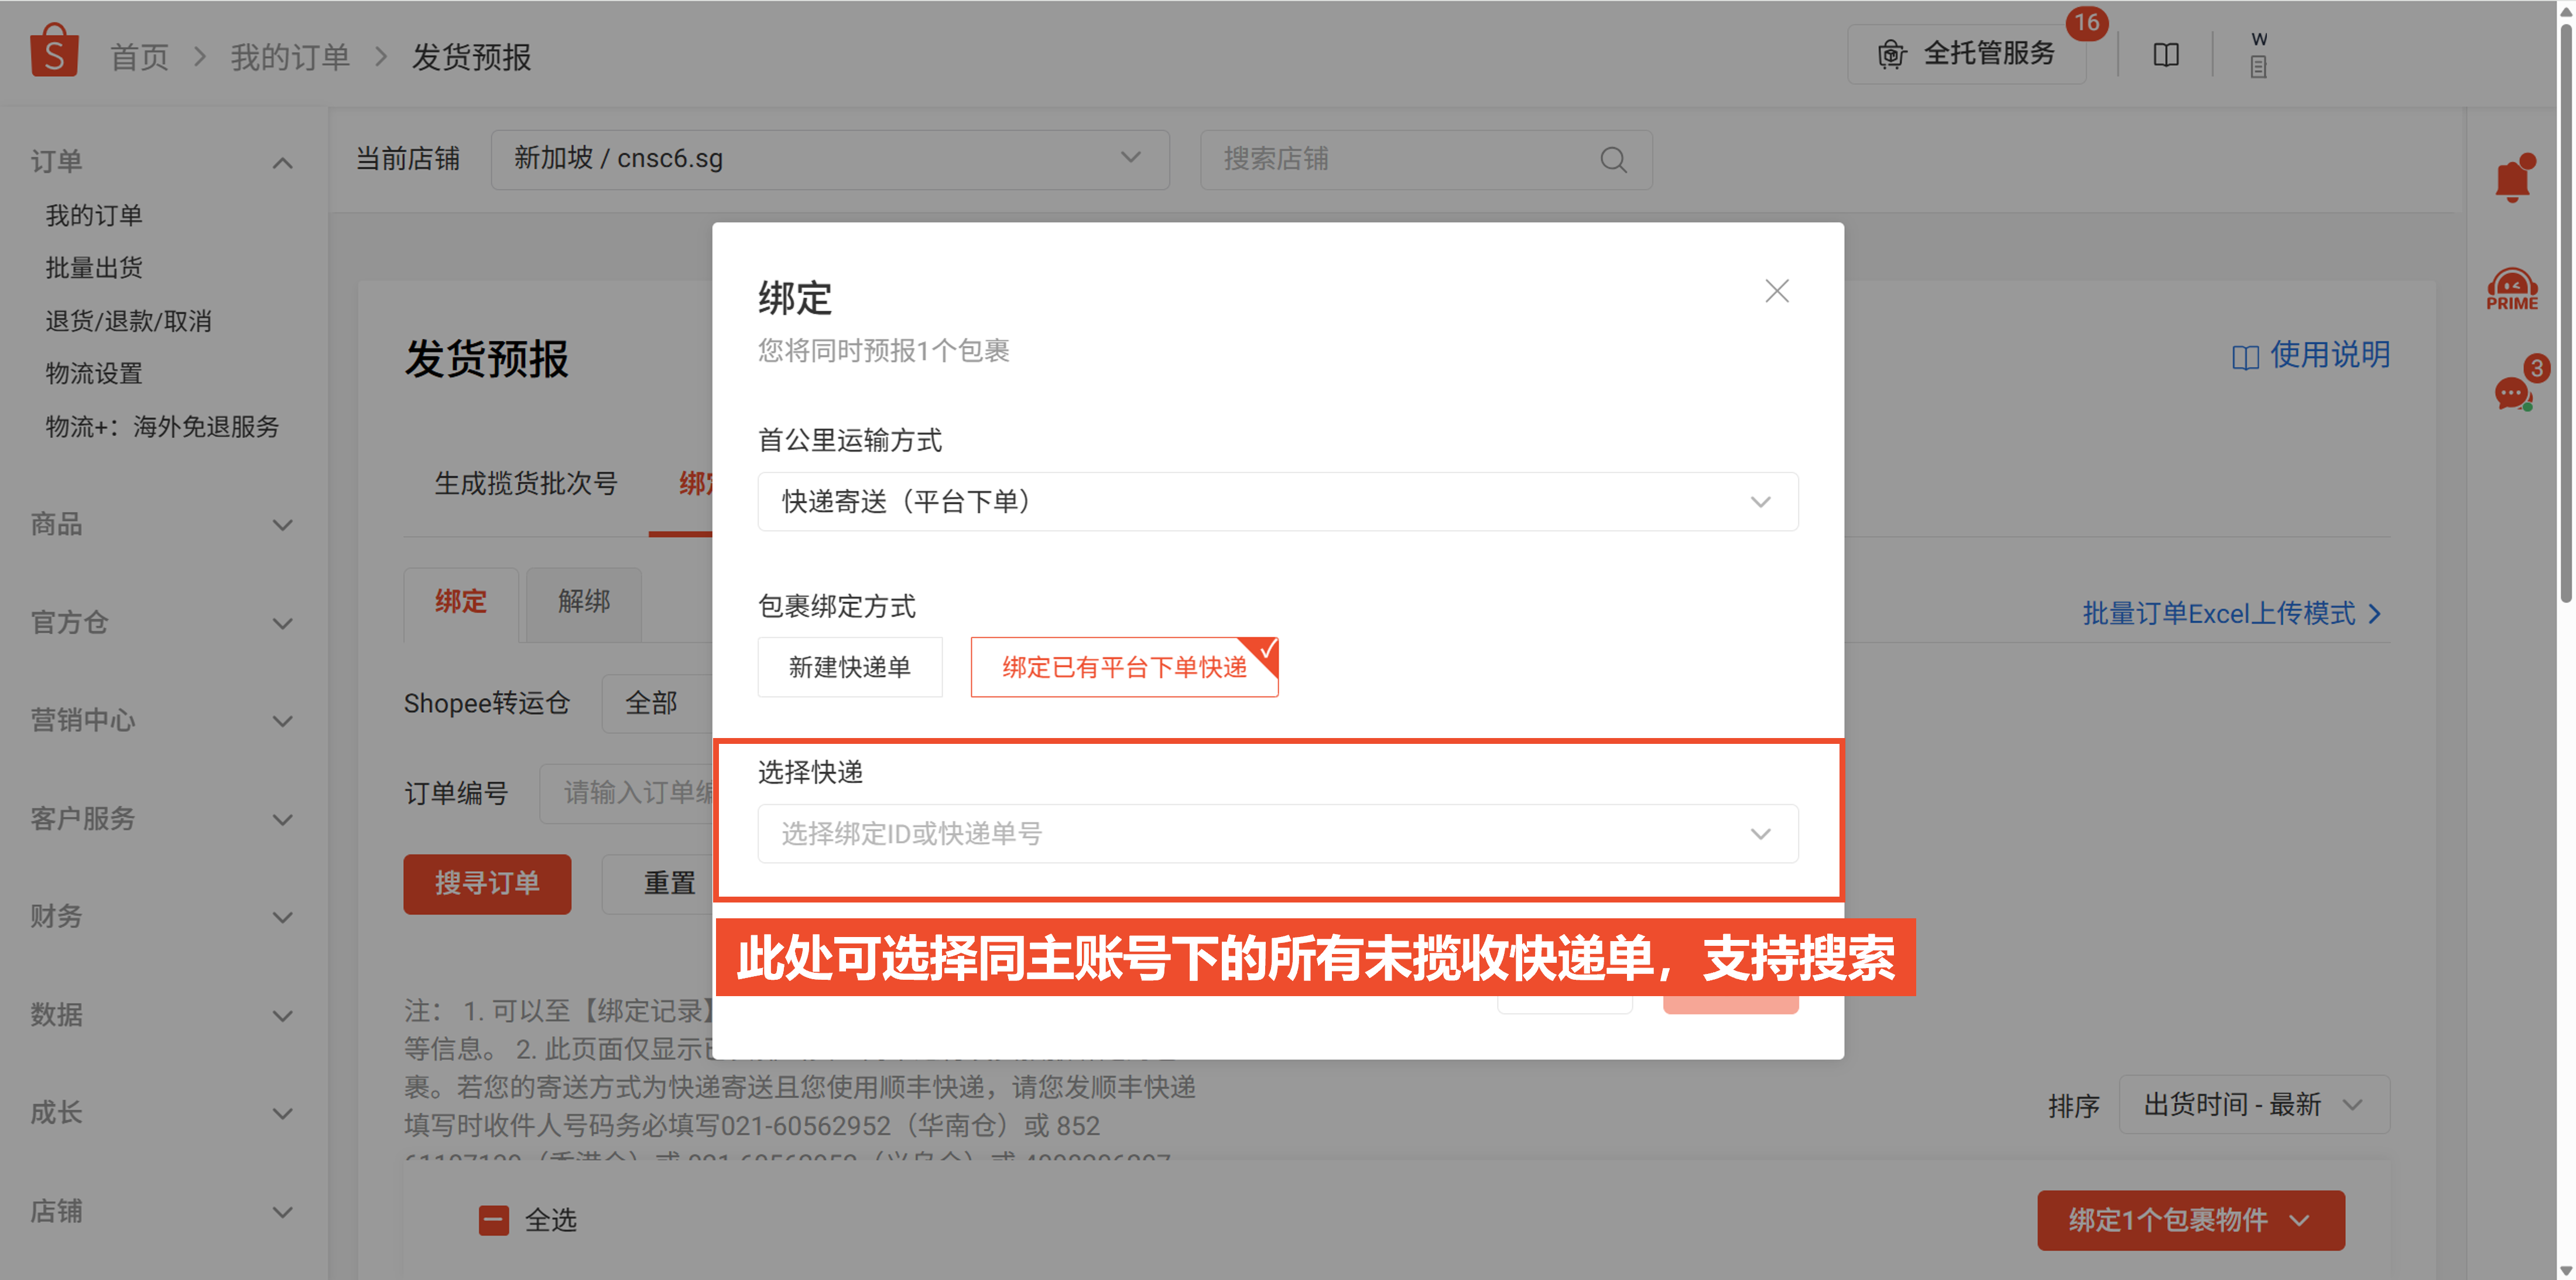Screen dimensions: 2576x1280
Task: Select 绑定已有平台下单快递 option
Action: (1124, 667)
